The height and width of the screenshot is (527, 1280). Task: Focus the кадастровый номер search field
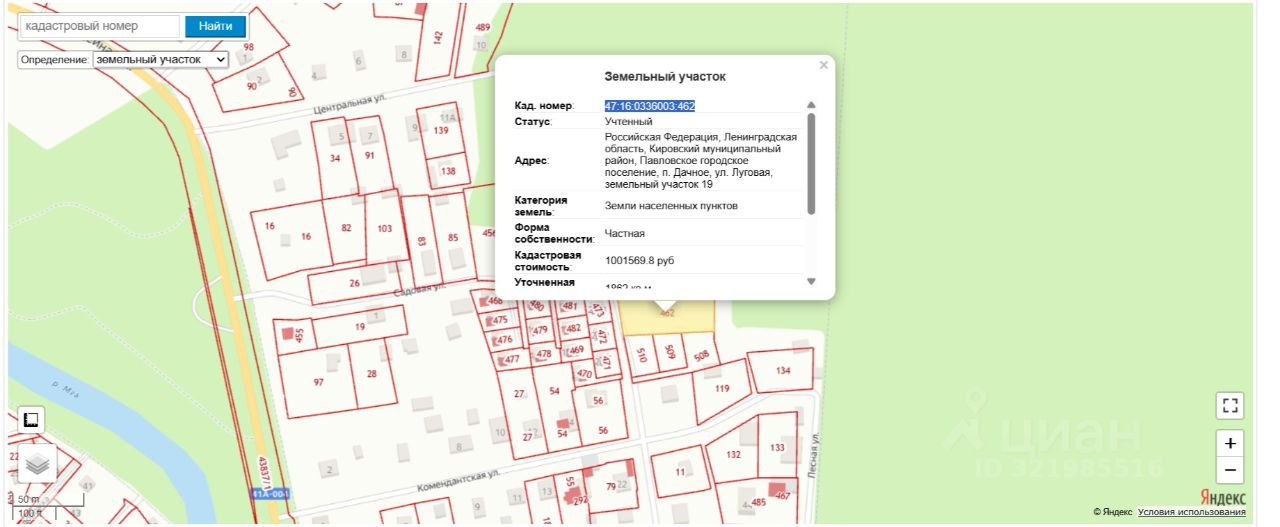click(x=100, y=26)
